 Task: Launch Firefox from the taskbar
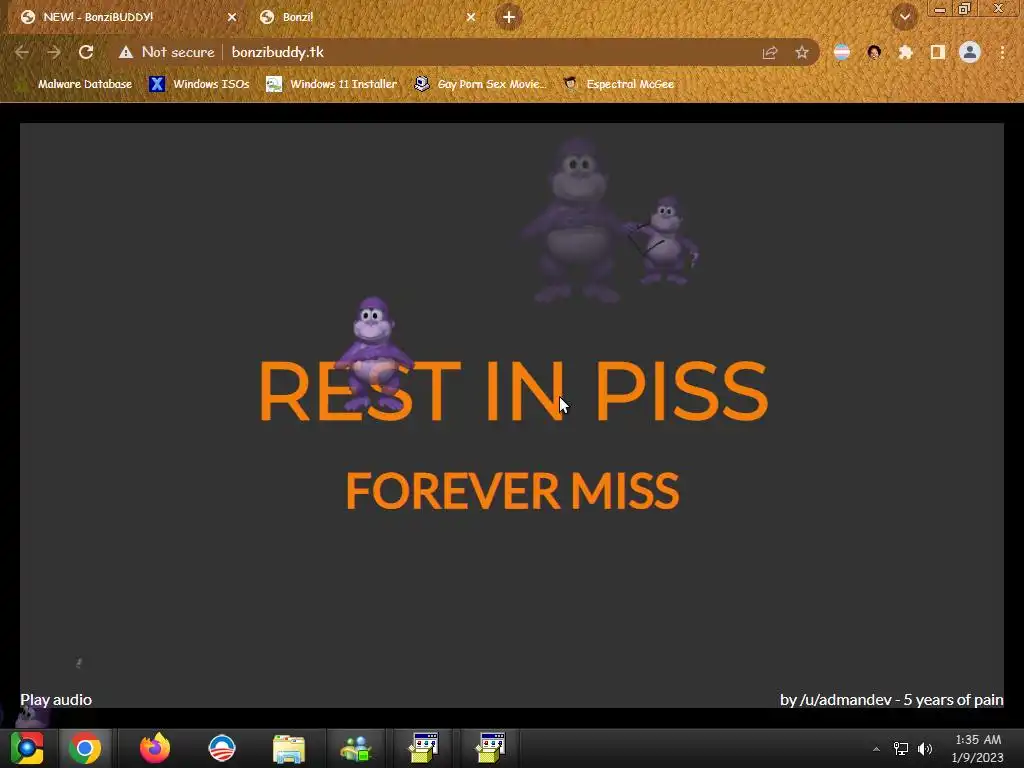(x=155, y=748)
